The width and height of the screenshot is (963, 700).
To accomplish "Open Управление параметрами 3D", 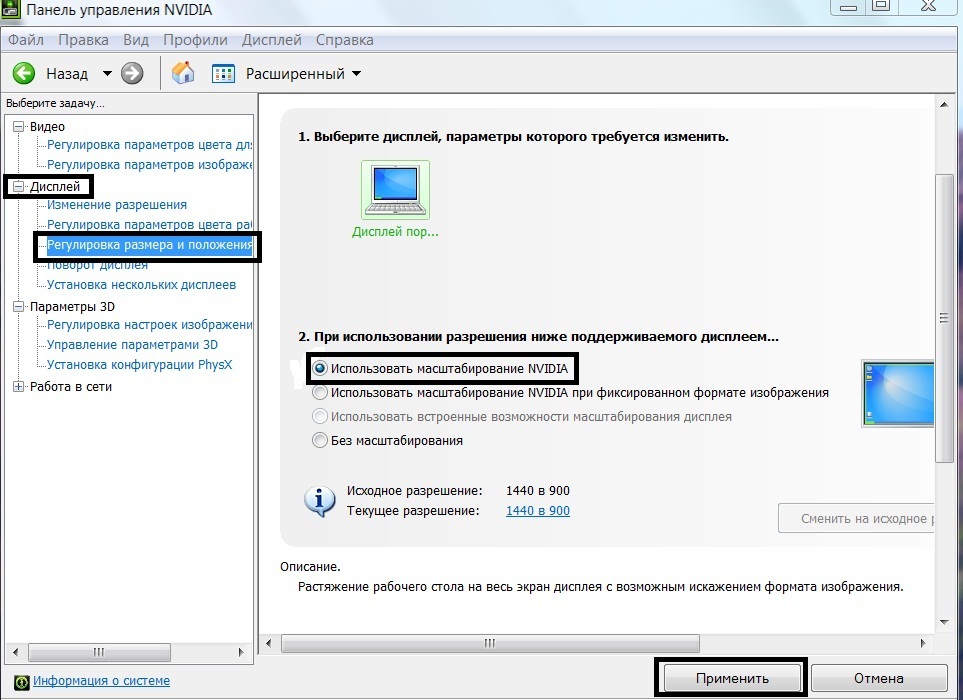I will click(132, 345).
